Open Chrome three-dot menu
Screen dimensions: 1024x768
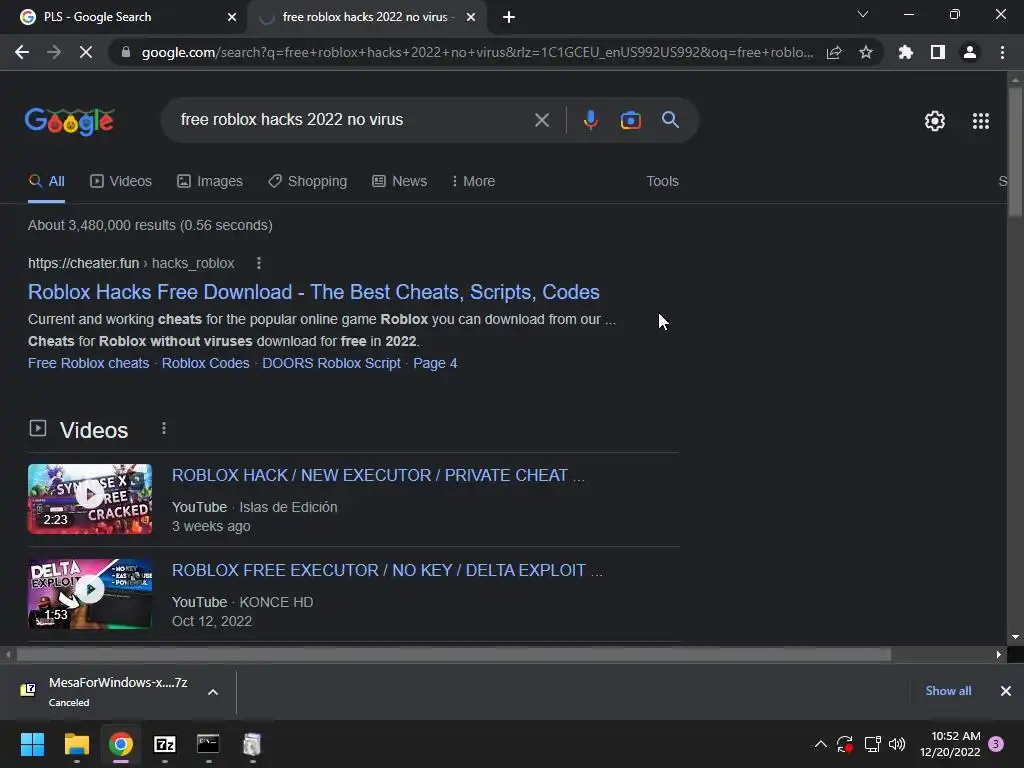[x=1002, y=52]
